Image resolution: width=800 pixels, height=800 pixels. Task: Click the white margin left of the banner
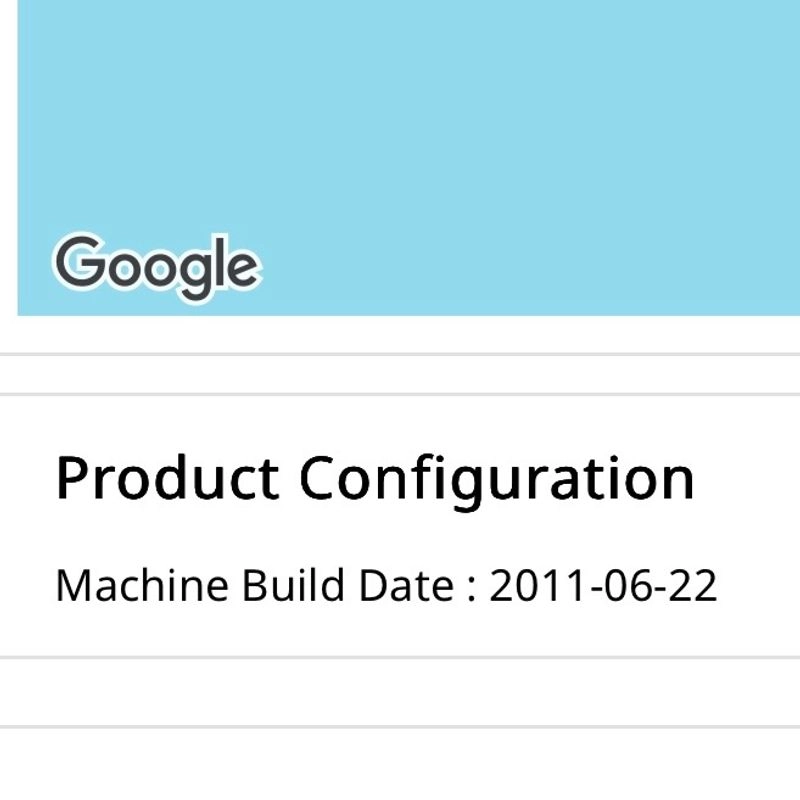(9, 158)
